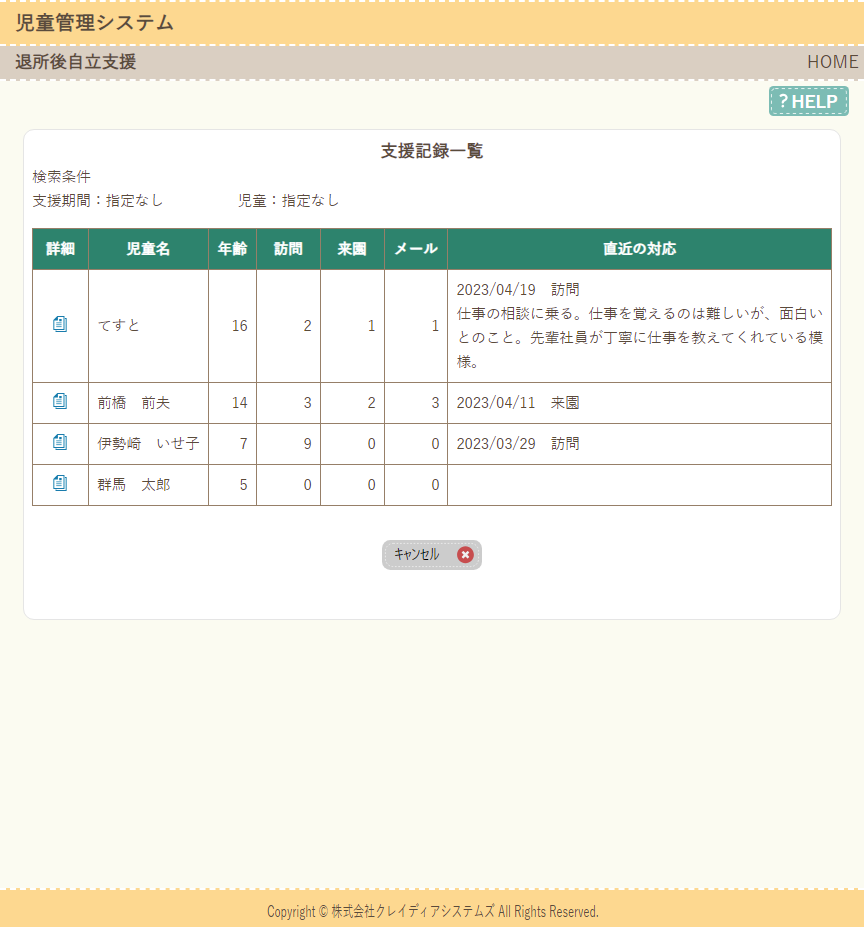Click the 児童名 column header

tap(148, 249)
